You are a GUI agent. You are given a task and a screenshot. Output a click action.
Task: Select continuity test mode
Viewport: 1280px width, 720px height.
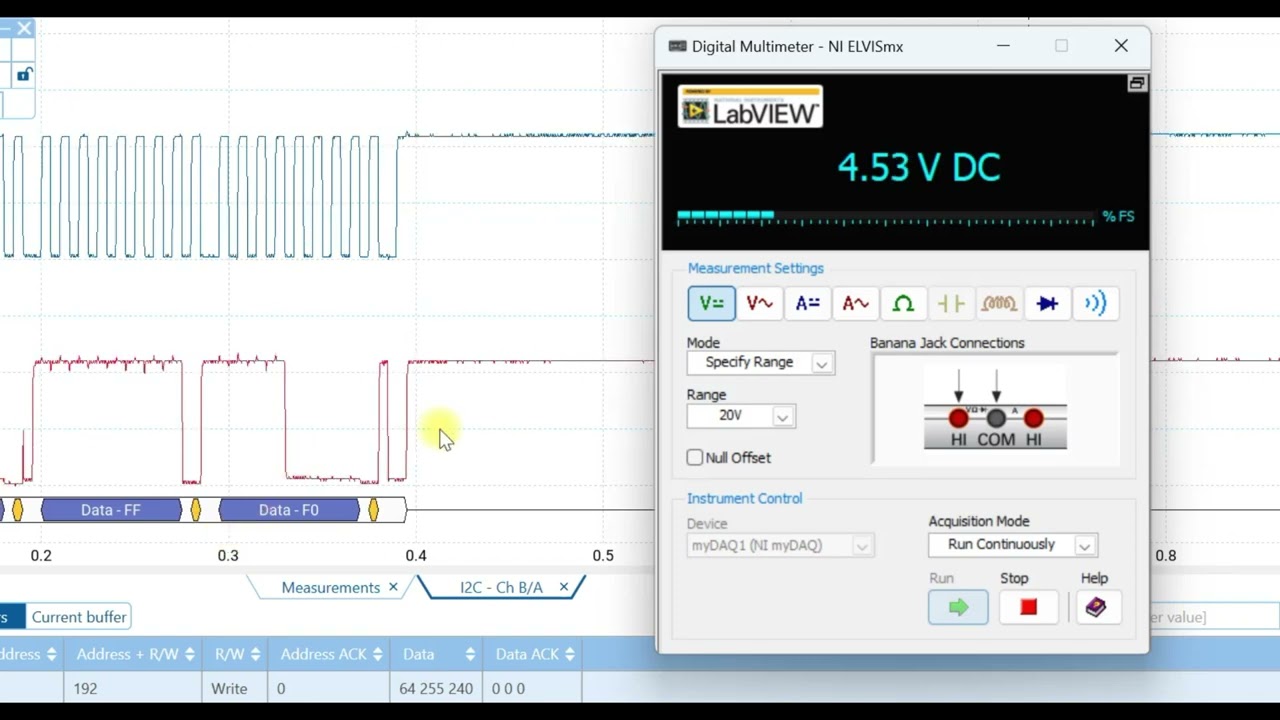tap(1095, 303)
